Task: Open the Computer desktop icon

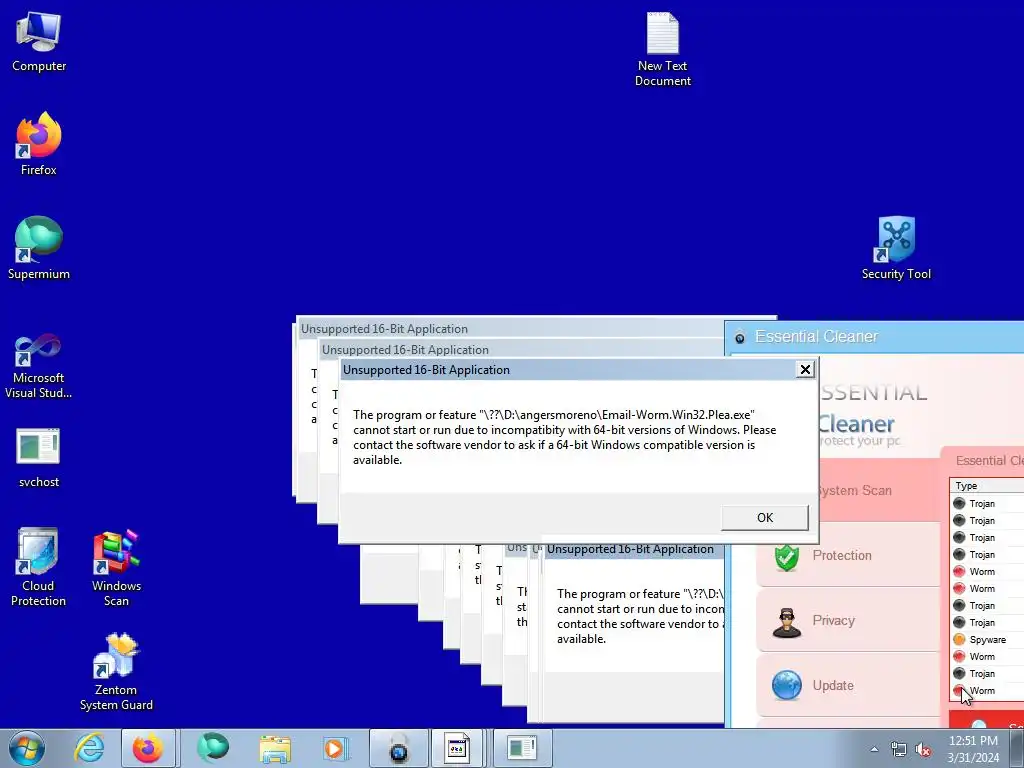Action: tap(39, 42)
